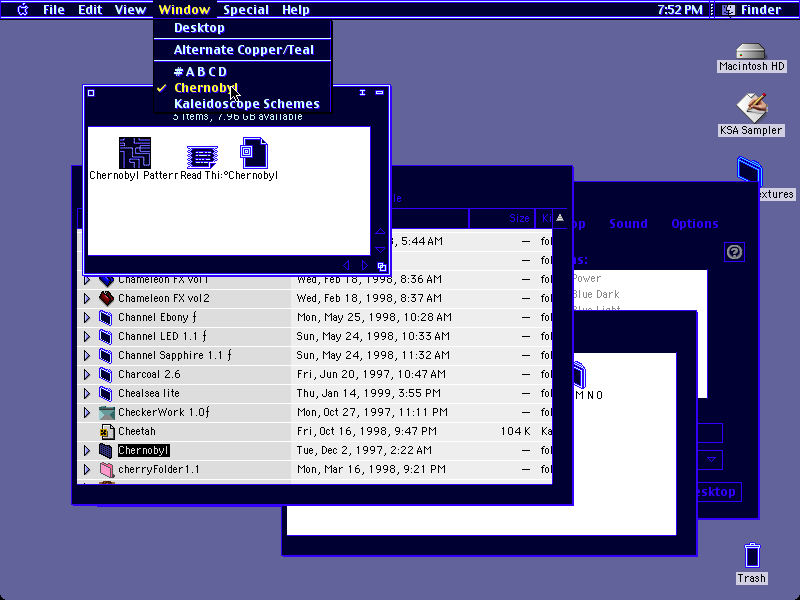Sort list by Size column header
This screenshot has width=800, height=600.
(502, 218)
